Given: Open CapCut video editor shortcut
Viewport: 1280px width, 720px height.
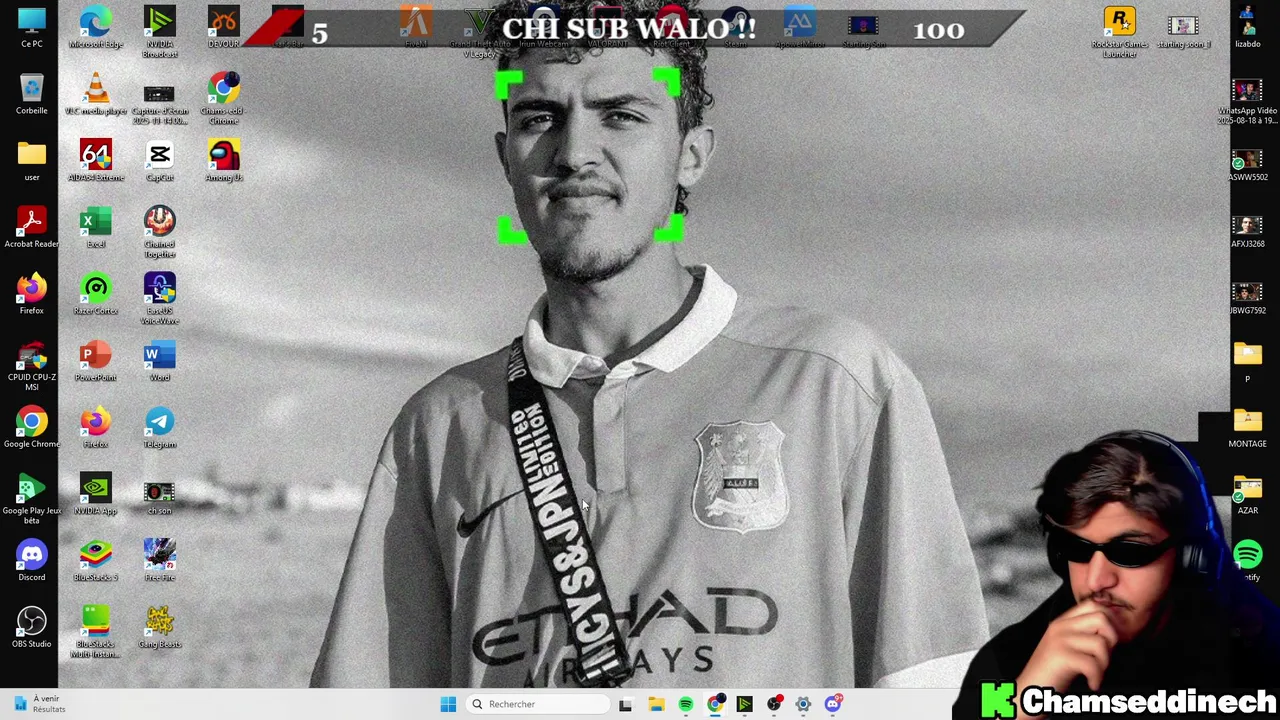Looking at the screenshot, I should tap(159, 161).
